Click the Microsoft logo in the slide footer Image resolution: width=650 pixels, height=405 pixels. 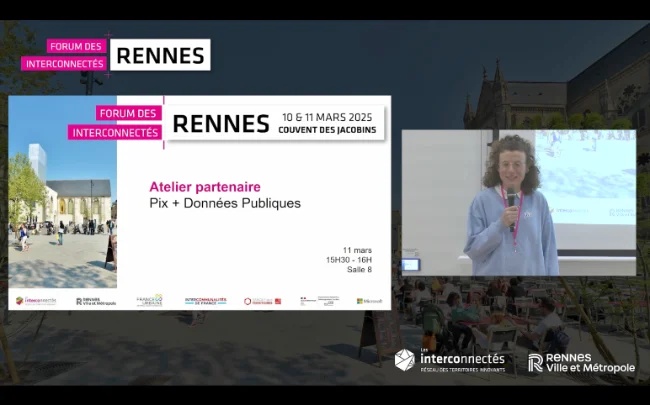pyautogui.click(x=369, y=301)
